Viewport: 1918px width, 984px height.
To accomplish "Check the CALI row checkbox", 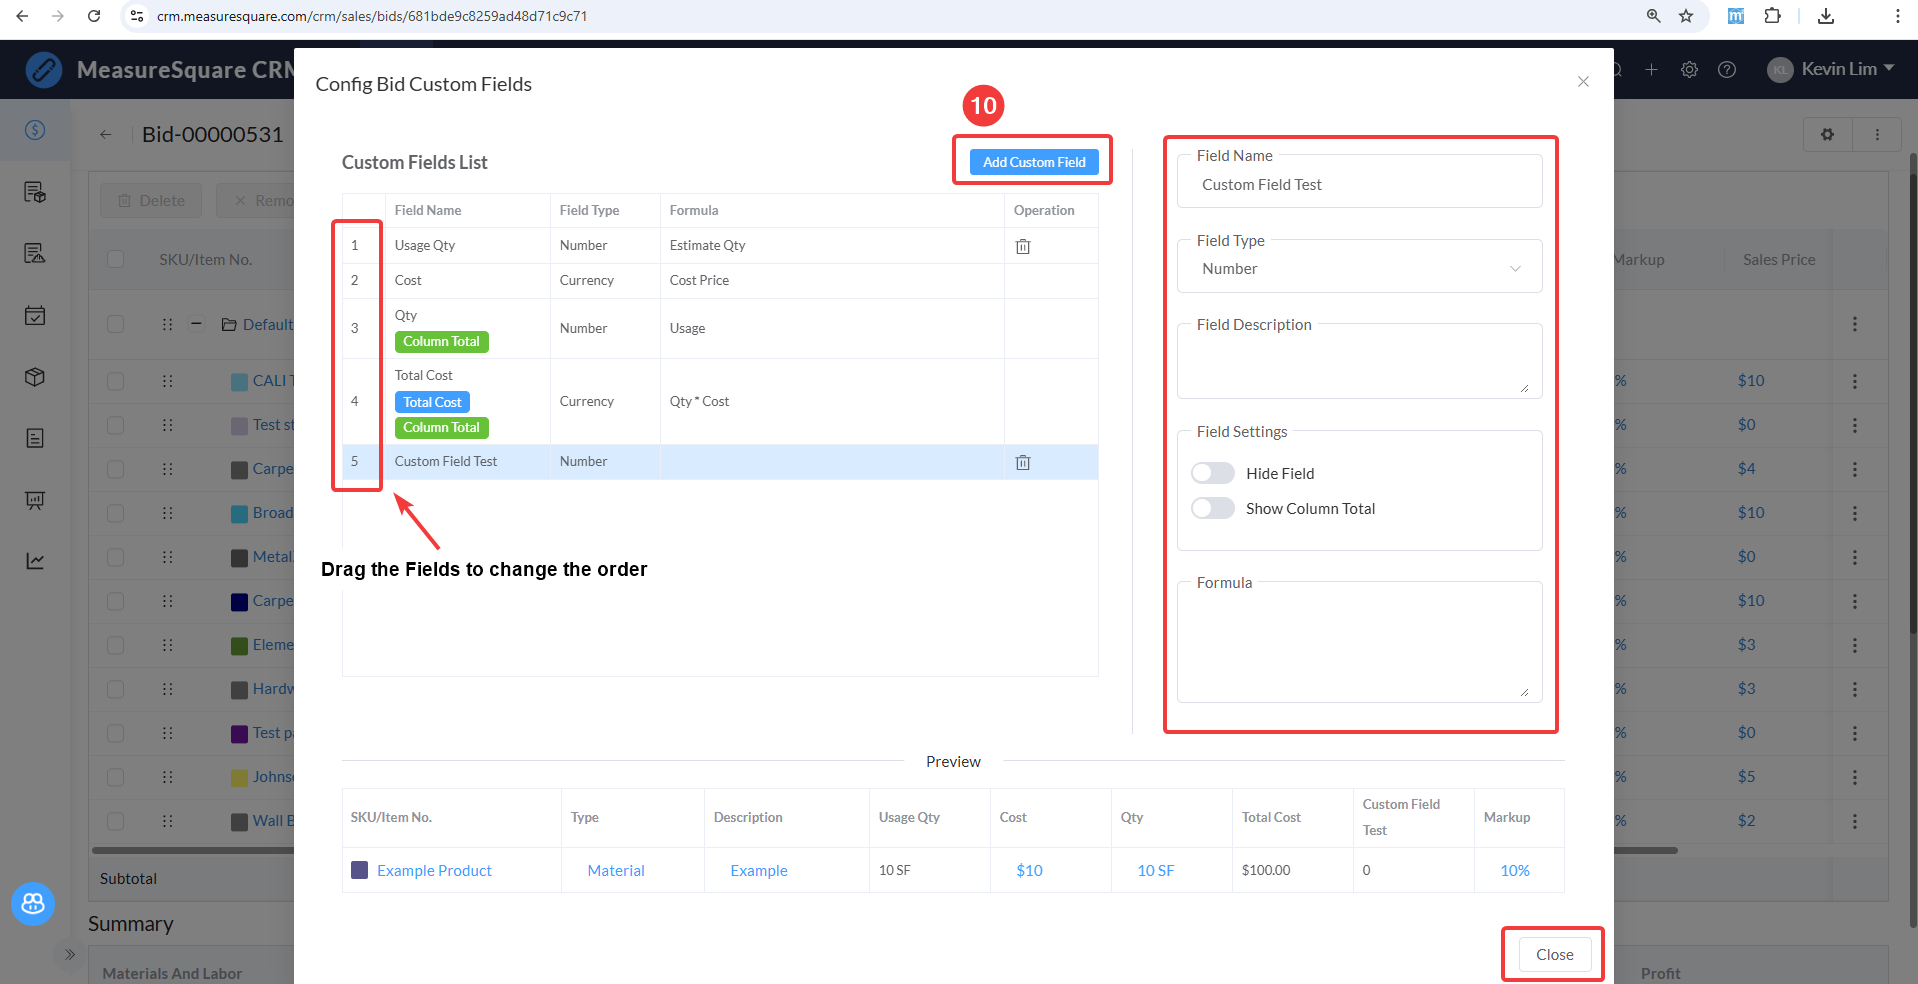I will [116, 381].
